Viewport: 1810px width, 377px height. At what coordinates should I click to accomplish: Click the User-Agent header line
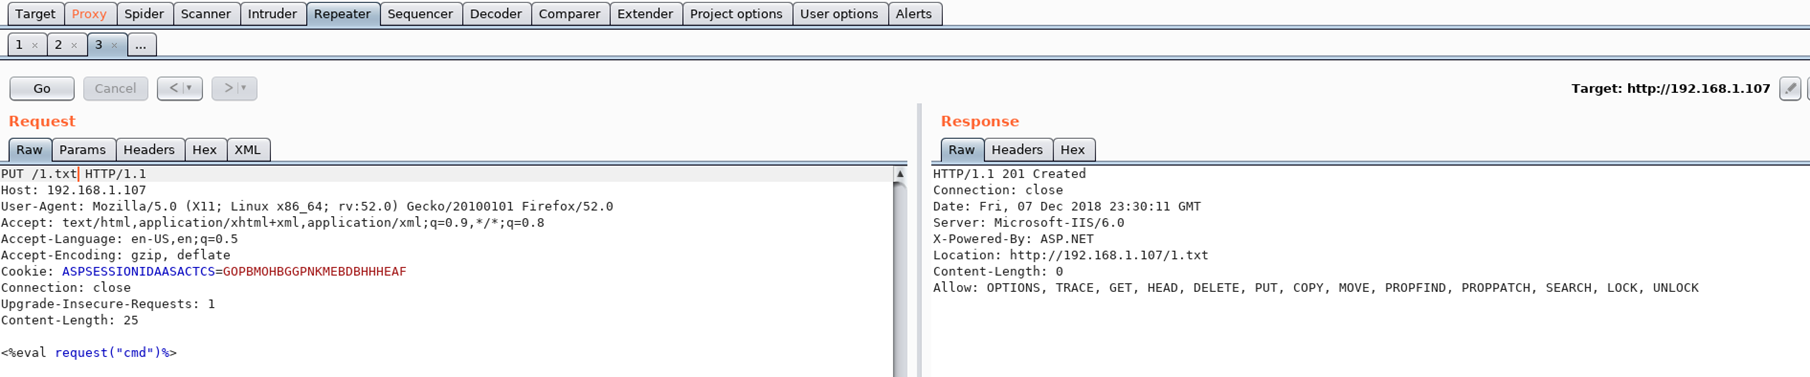click(x=307, y=206)
